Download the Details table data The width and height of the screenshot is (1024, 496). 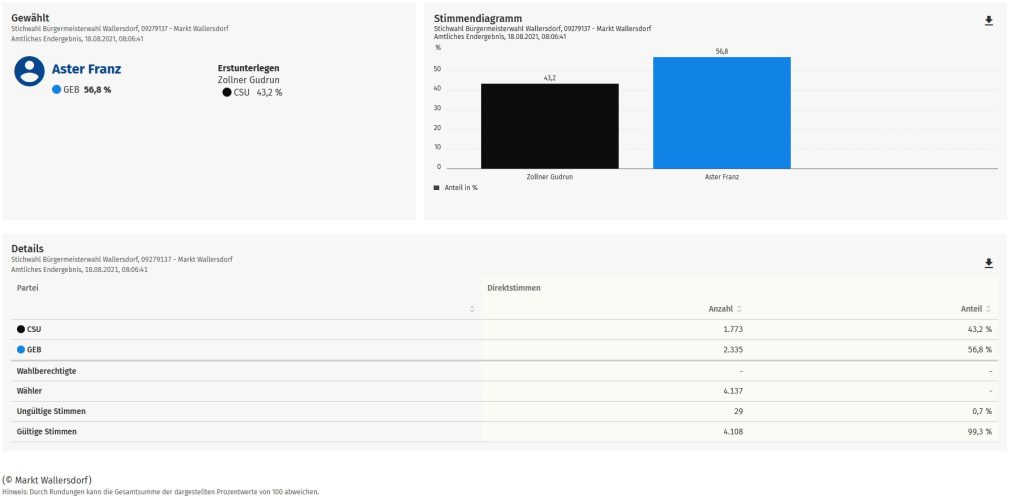(989, 263)
